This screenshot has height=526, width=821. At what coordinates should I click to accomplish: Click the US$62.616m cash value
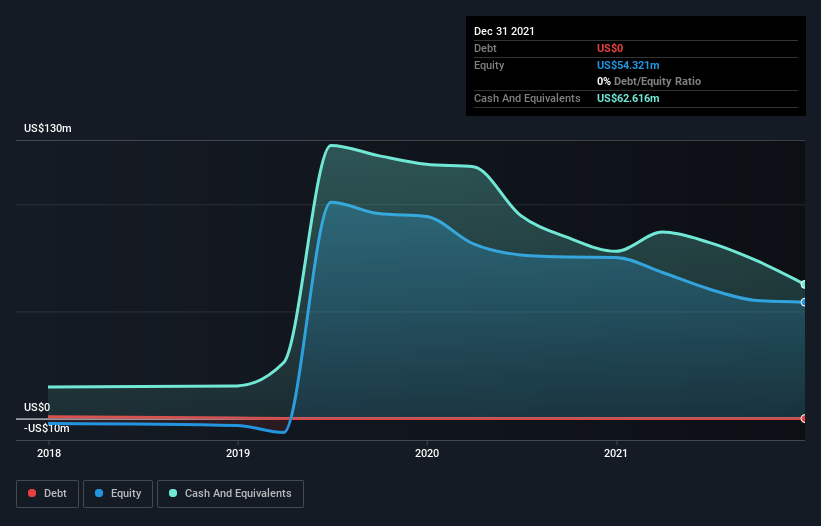(628, 98)
